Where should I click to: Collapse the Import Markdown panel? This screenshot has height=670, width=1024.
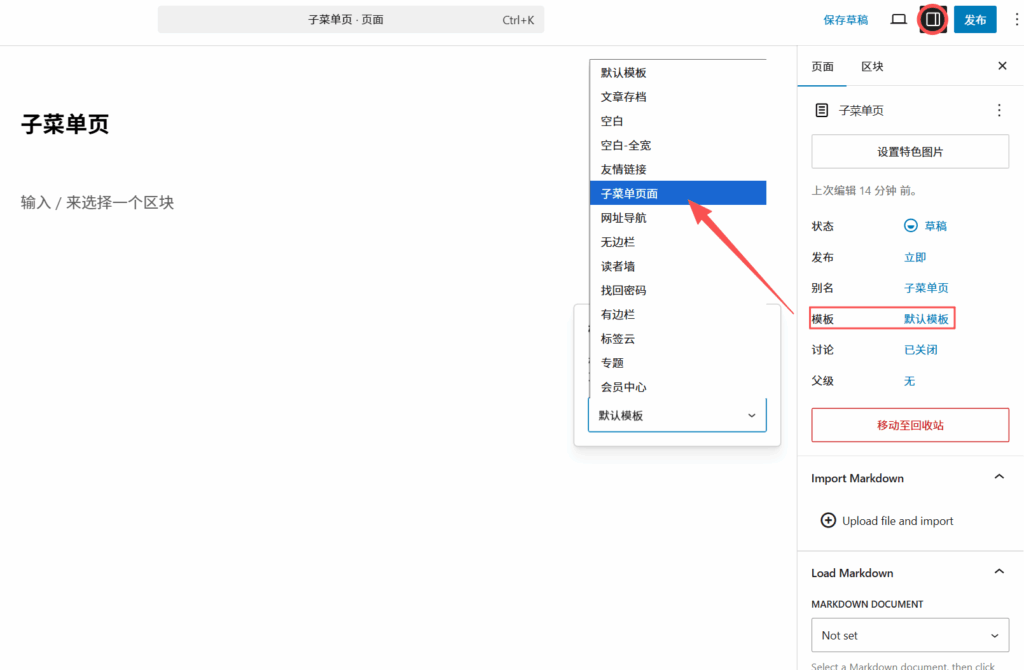coord(998,478)
